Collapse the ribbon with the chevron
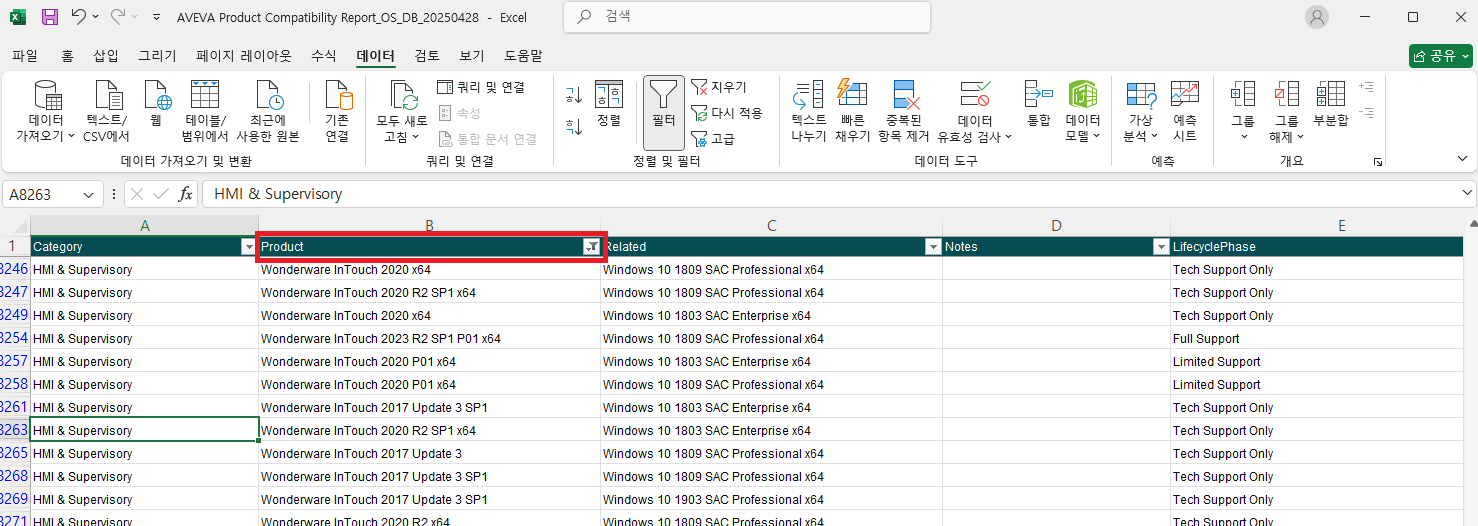Viewport: 1478px width, 526px height. [1463, 160]
